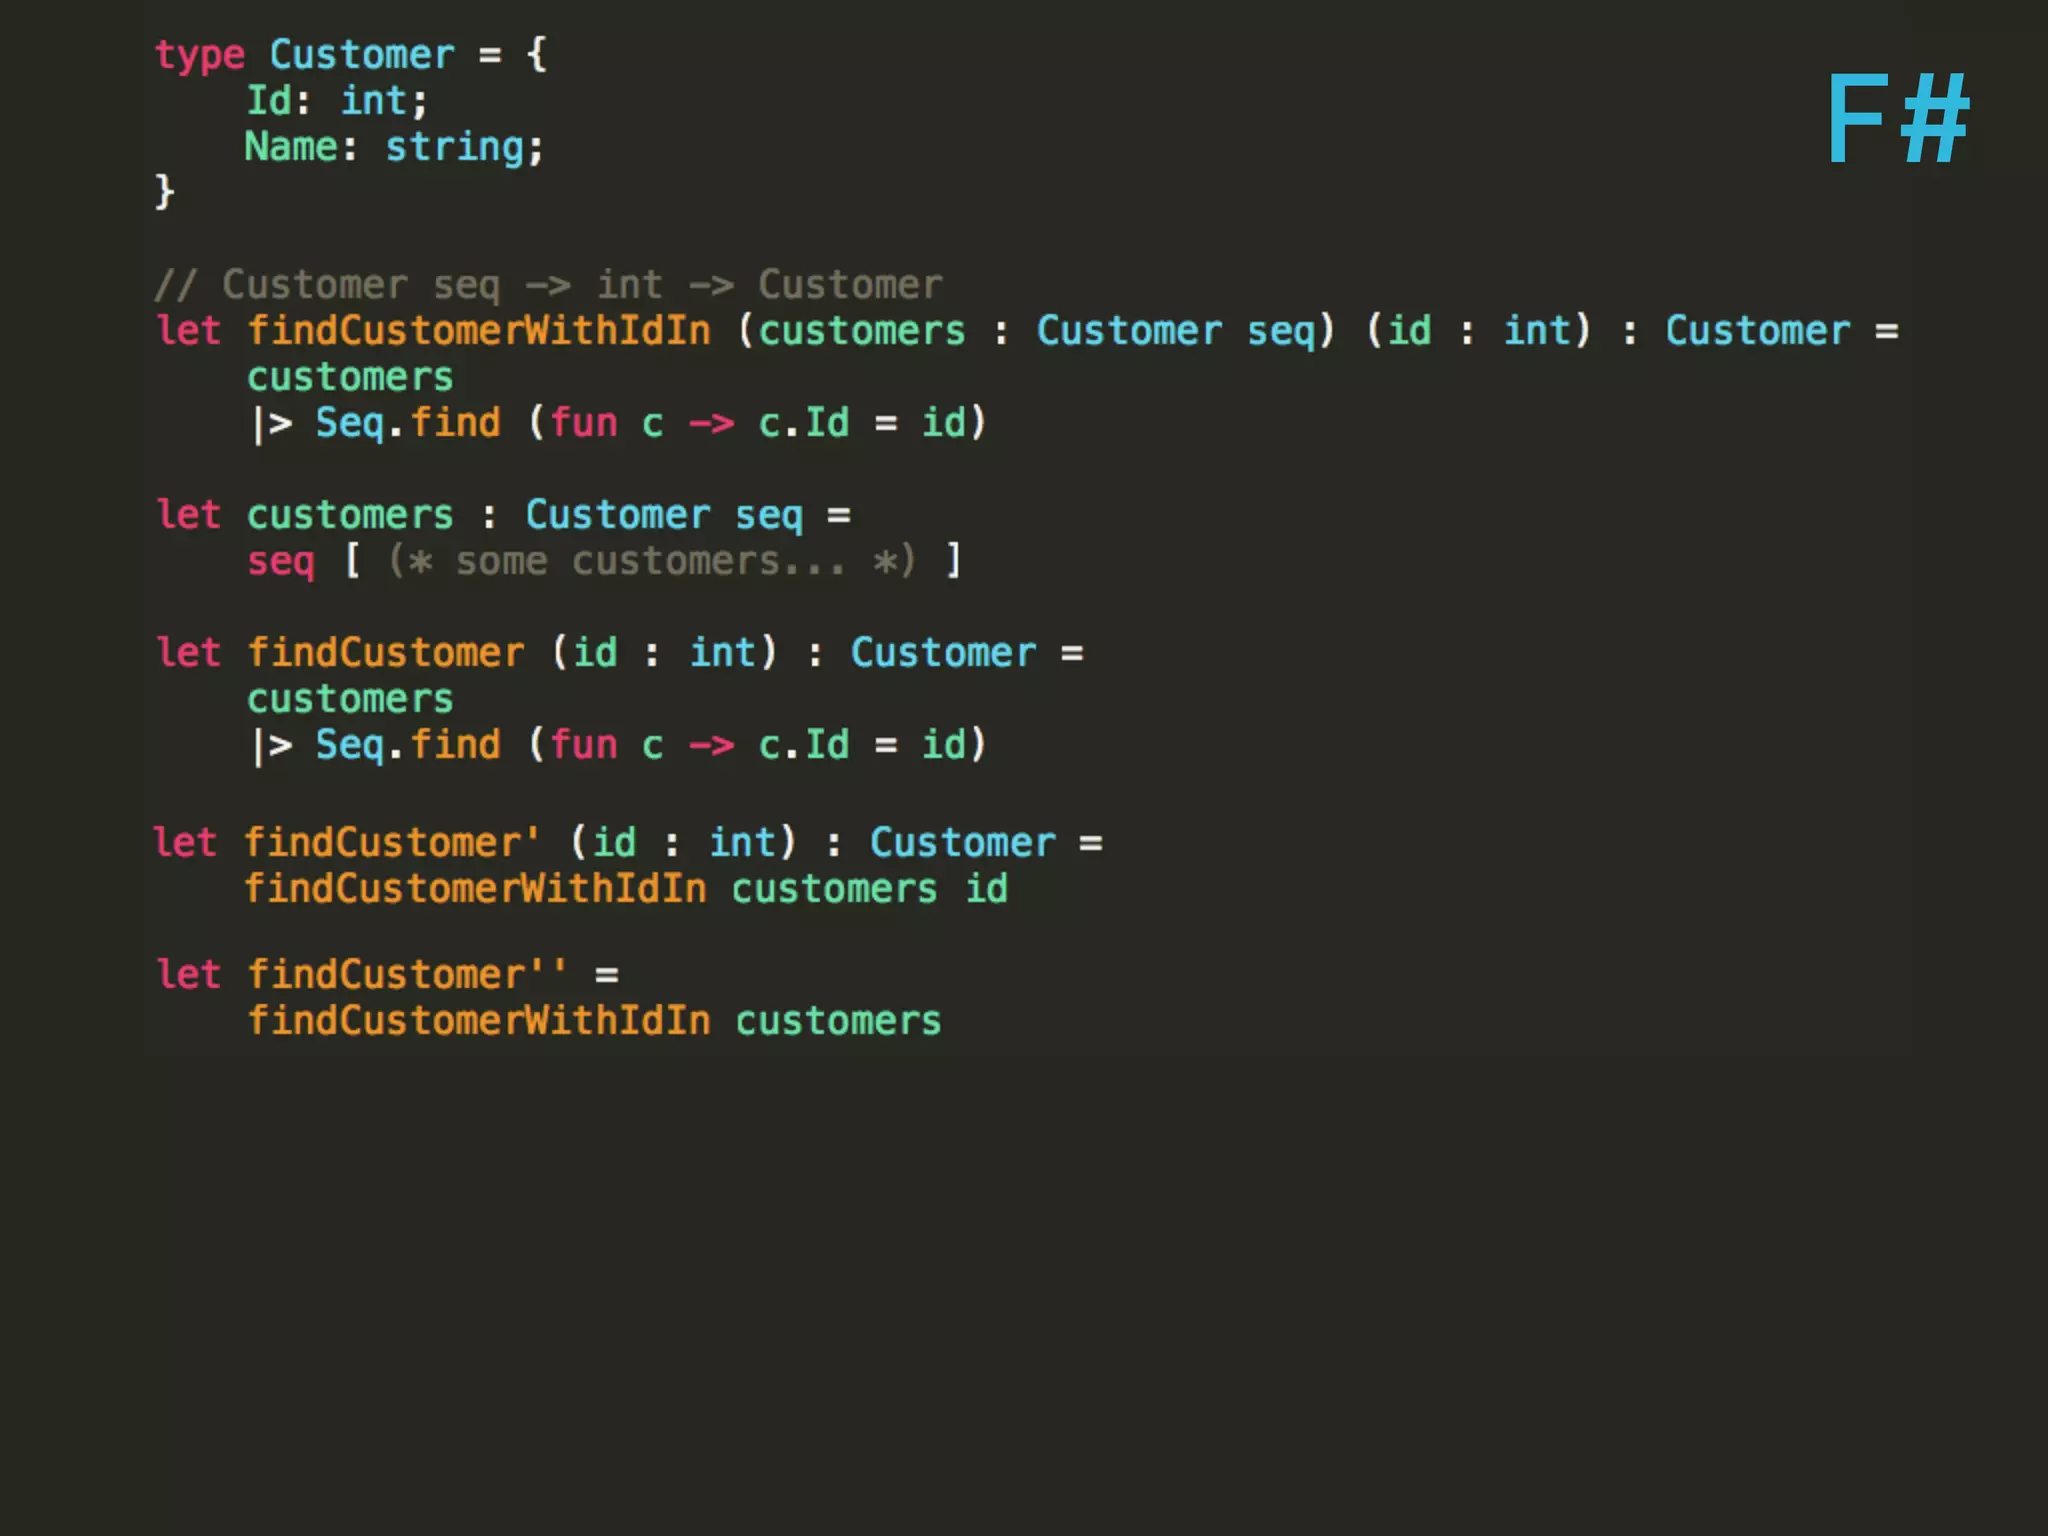2048x1536 pixels.
Task: Click the Customer type name in declaration
Action: [x=362, y=55]
